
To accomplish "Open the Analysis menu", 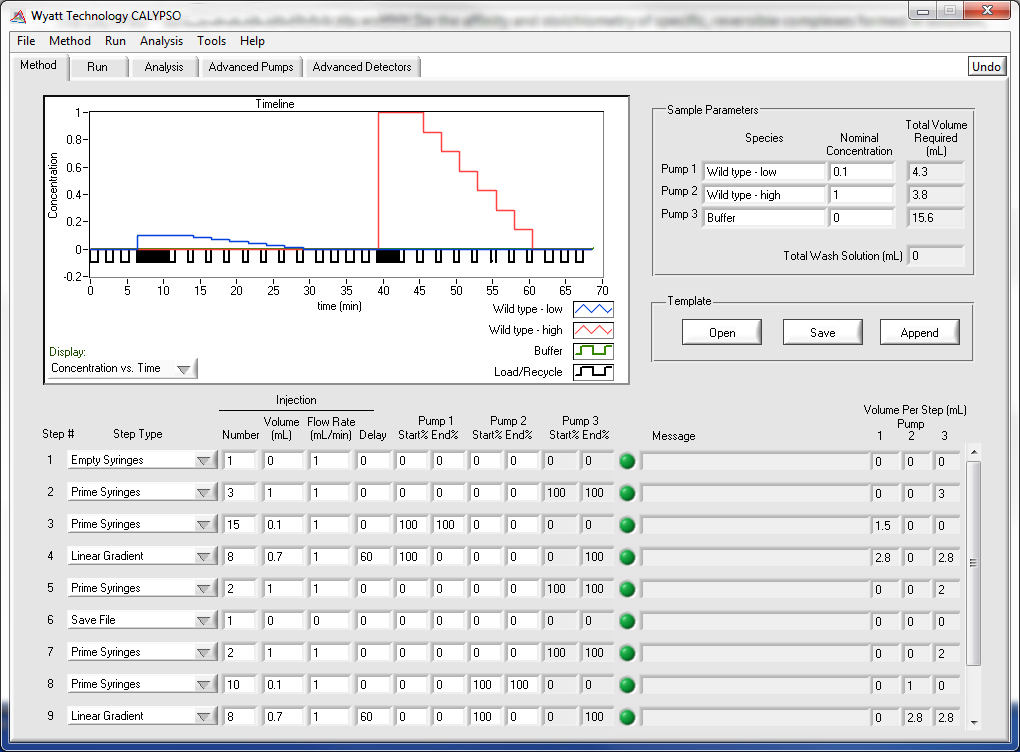I will point(161,41).
